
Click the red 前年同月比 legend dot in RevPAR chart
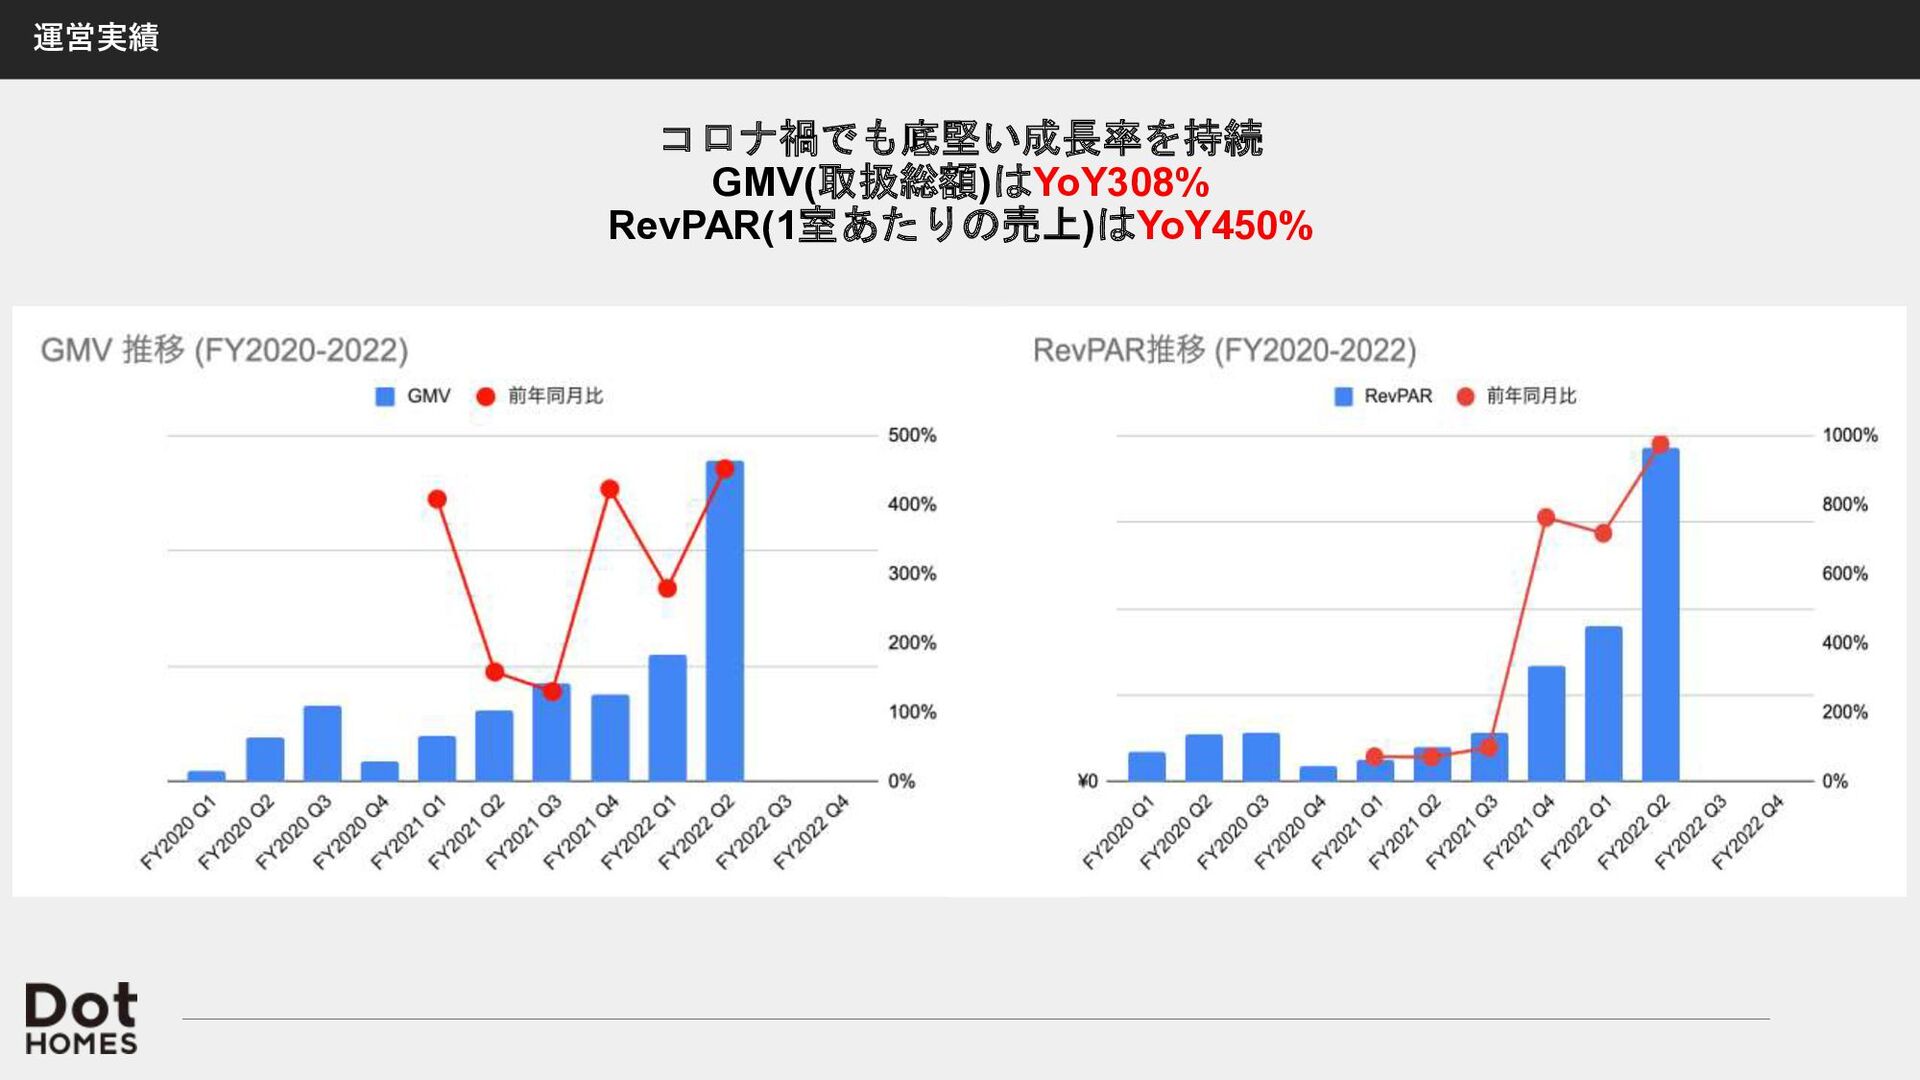click(1465, 396)
